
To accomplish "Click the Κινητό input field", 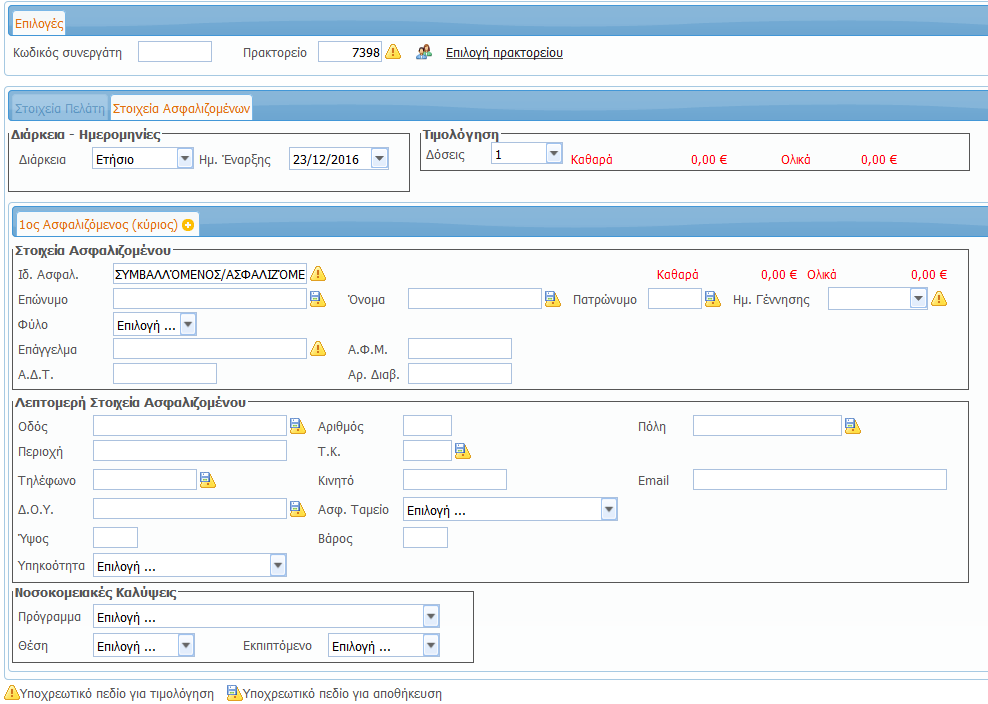I will pyautogui.click(x=455, y=480).
